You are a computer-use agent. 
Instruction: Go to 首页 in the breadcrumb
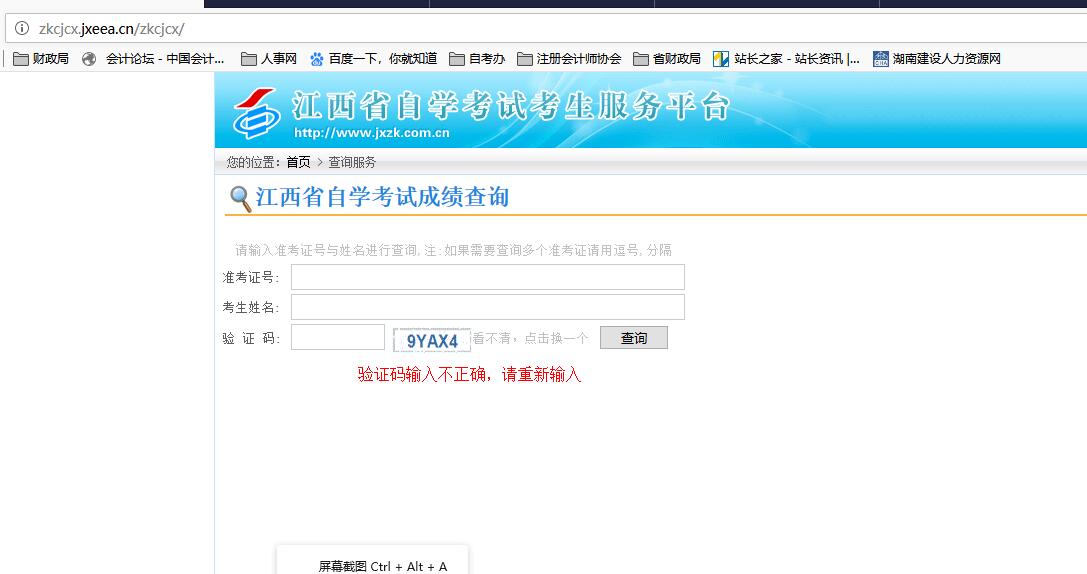point(298,162)
